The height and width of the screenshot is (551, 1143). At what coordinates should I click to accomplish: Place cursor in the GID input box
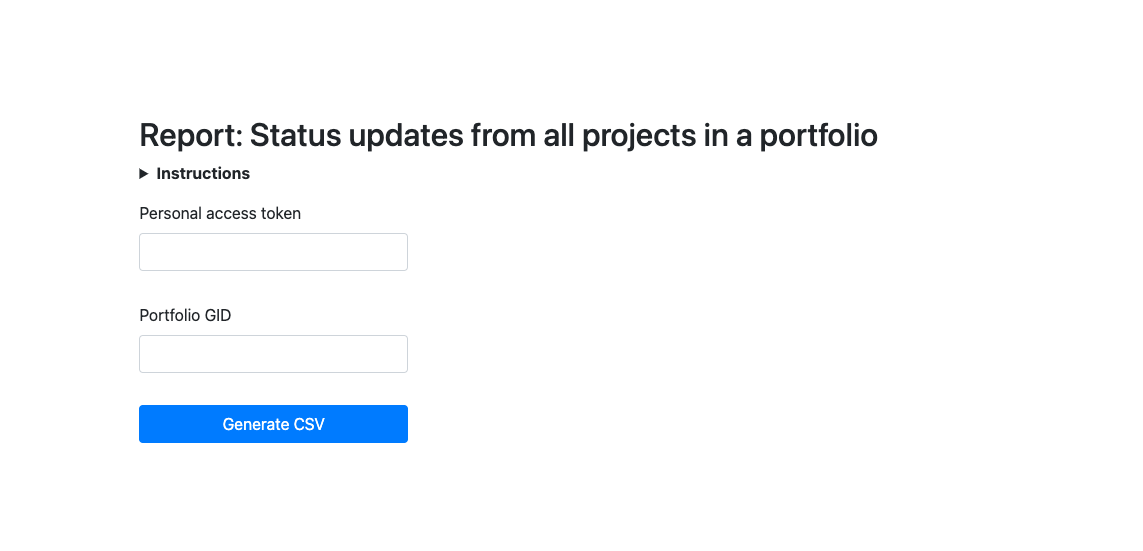tap(273, 354)
